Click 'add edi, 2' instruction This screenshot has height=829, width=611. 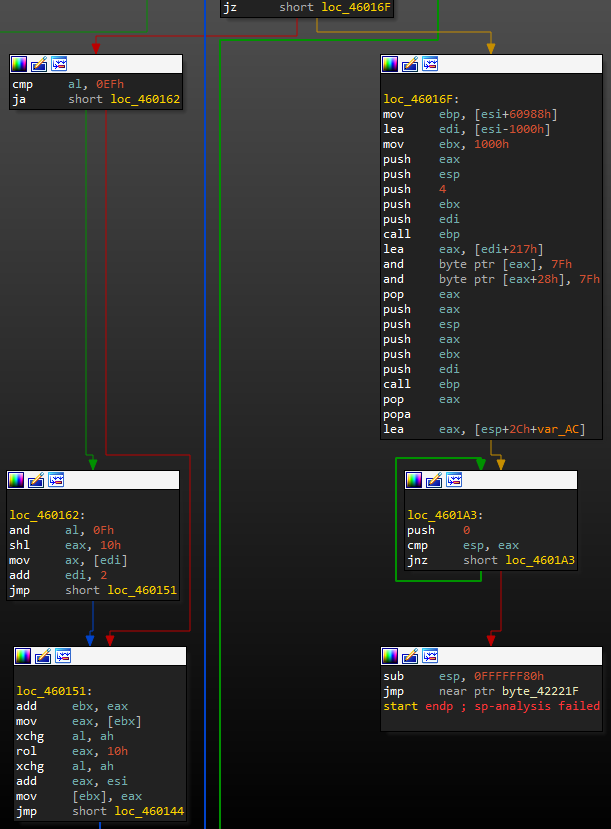click(58, 575)
